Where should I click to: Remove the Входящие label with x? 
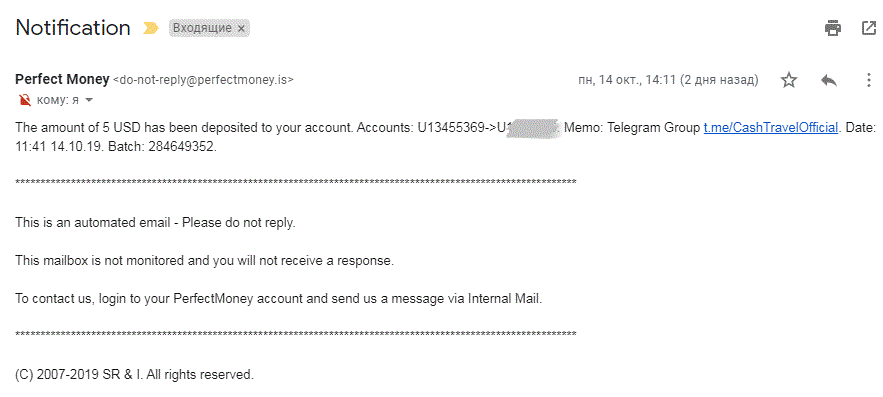click(241, 28)
